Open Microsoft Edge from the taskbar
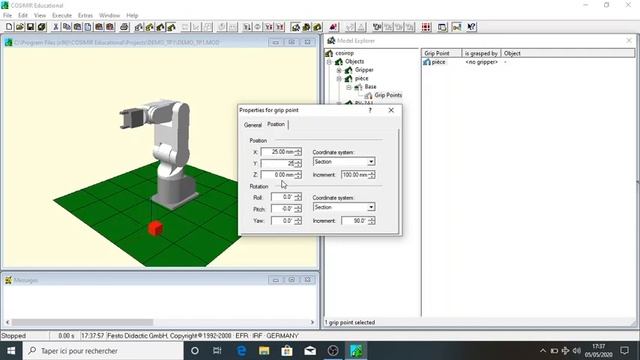The width and height of the screenshot is (640, 360). pos(241,351)
